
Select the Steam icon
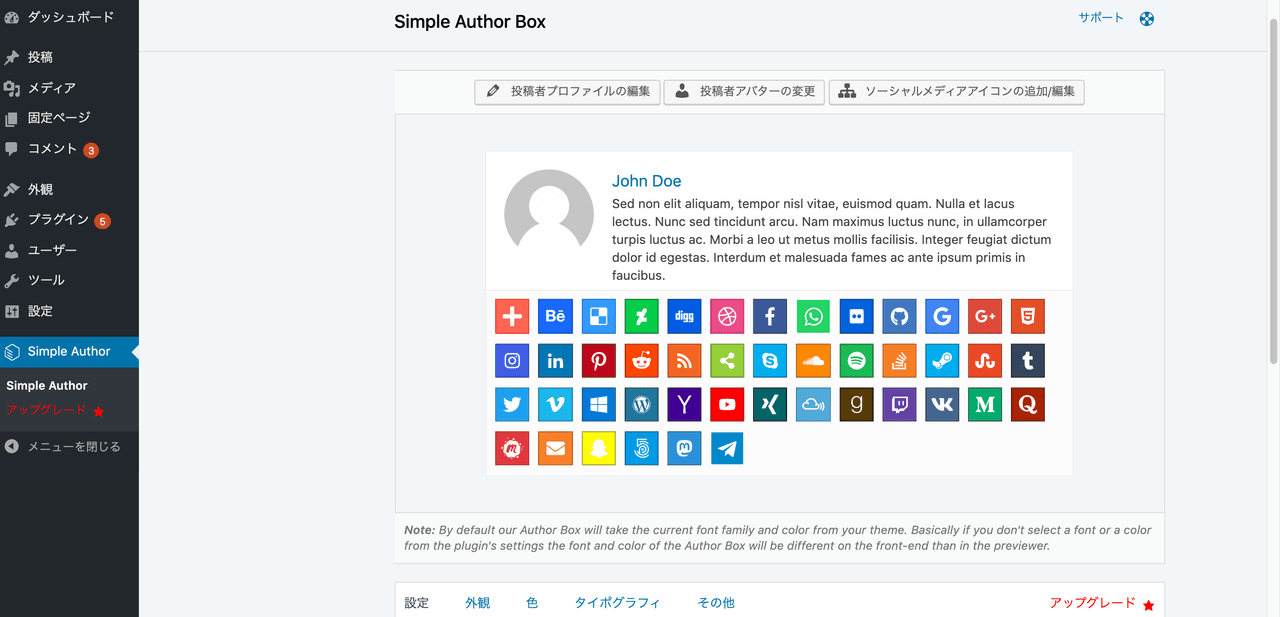point(942,361)
